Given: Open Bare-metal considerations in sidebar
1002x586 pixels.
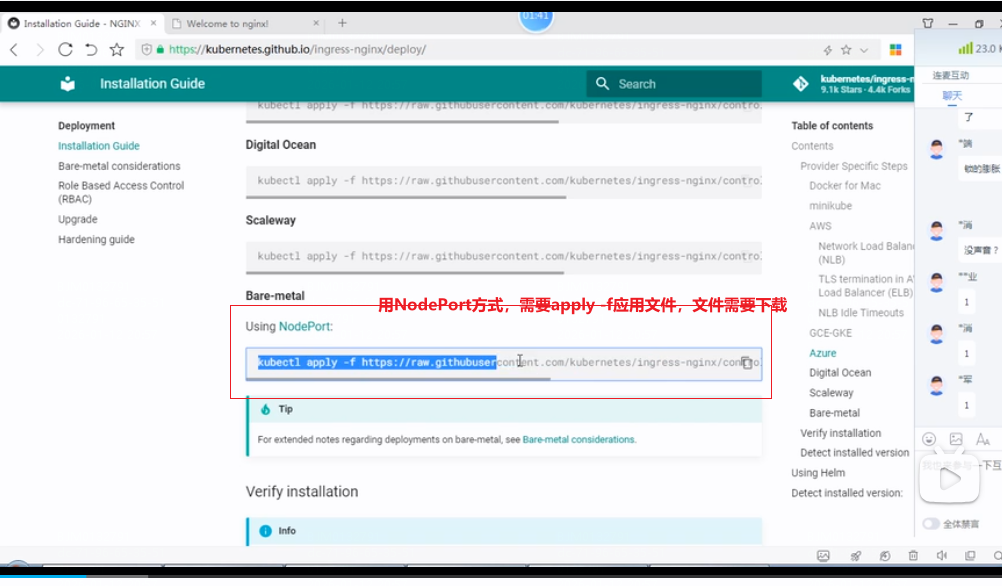Looking at the screenshot, I should click(119, 166).
